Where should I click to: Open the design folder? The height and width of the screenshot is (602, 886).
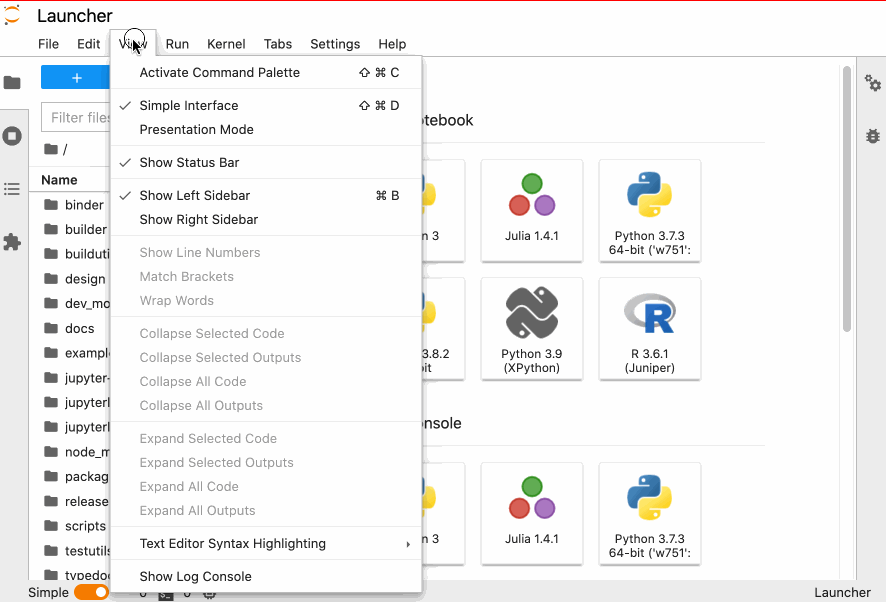click(71, 279)
